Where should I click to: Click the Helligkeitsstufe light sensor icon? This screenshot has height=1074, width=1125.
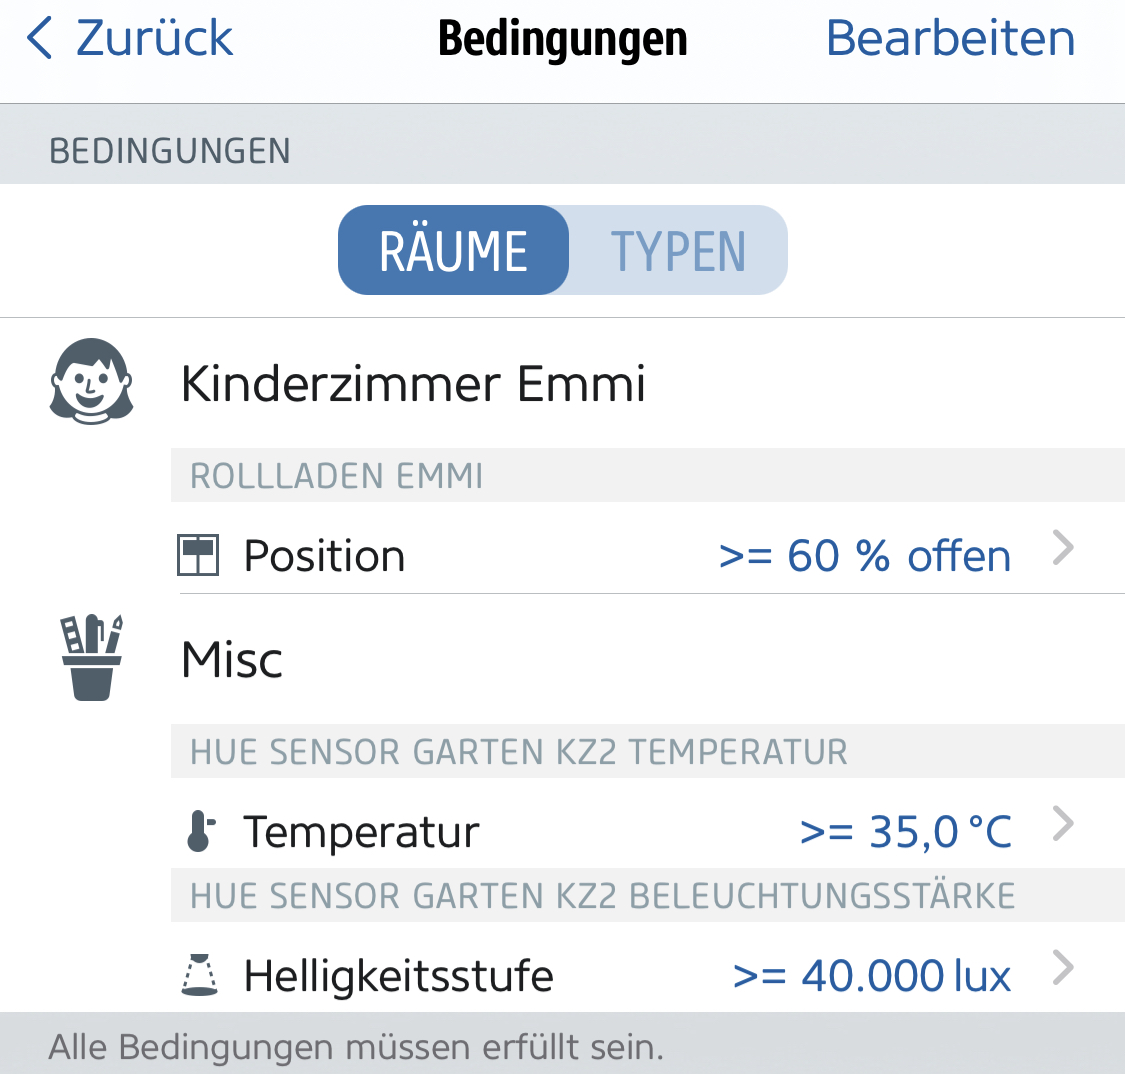(200, 975)
